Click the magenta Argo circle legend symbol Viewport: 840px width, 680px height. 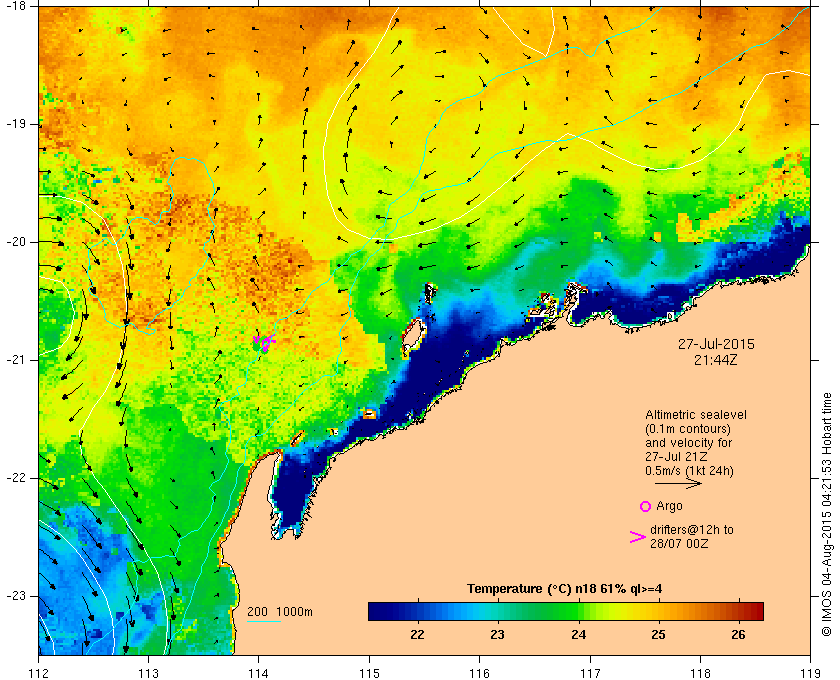pyautogui.click(x=646, y=506)
